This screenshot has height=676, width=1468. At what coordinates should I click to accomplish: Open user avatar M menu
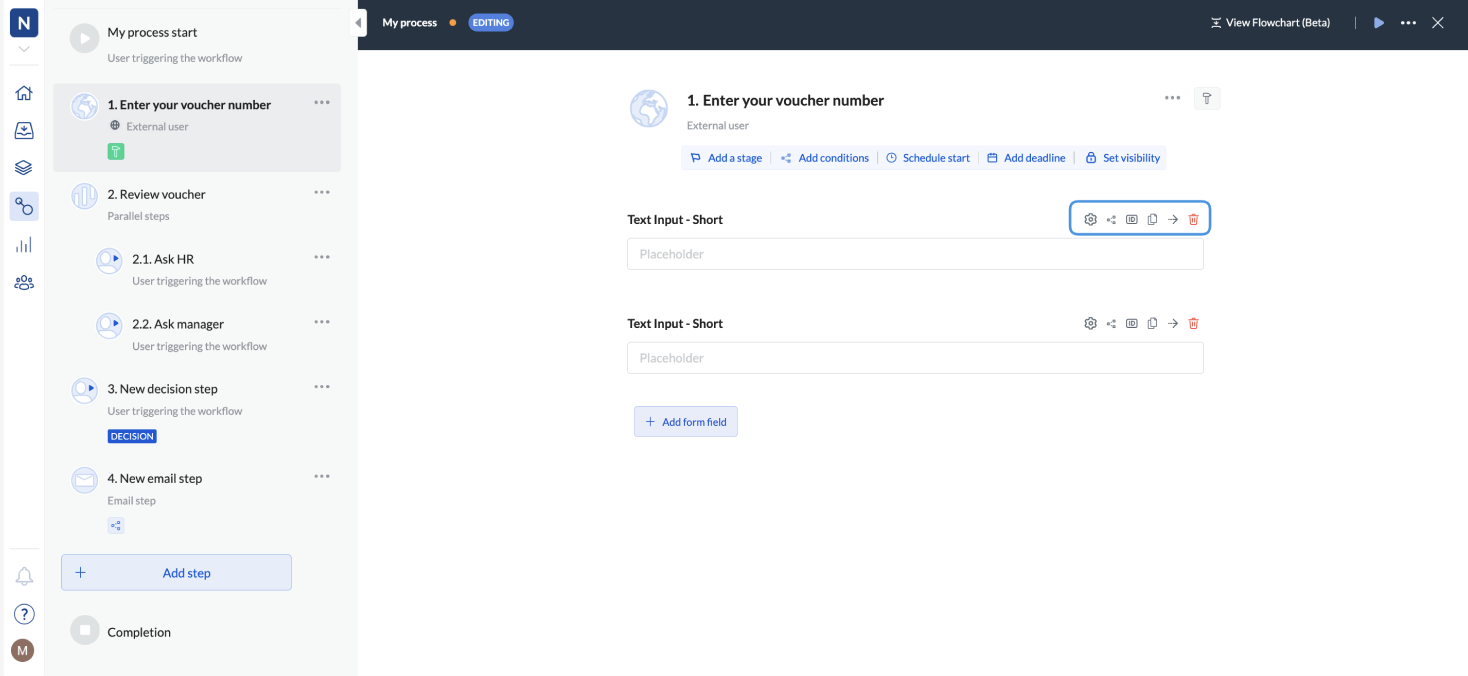[x=22, y=651]
